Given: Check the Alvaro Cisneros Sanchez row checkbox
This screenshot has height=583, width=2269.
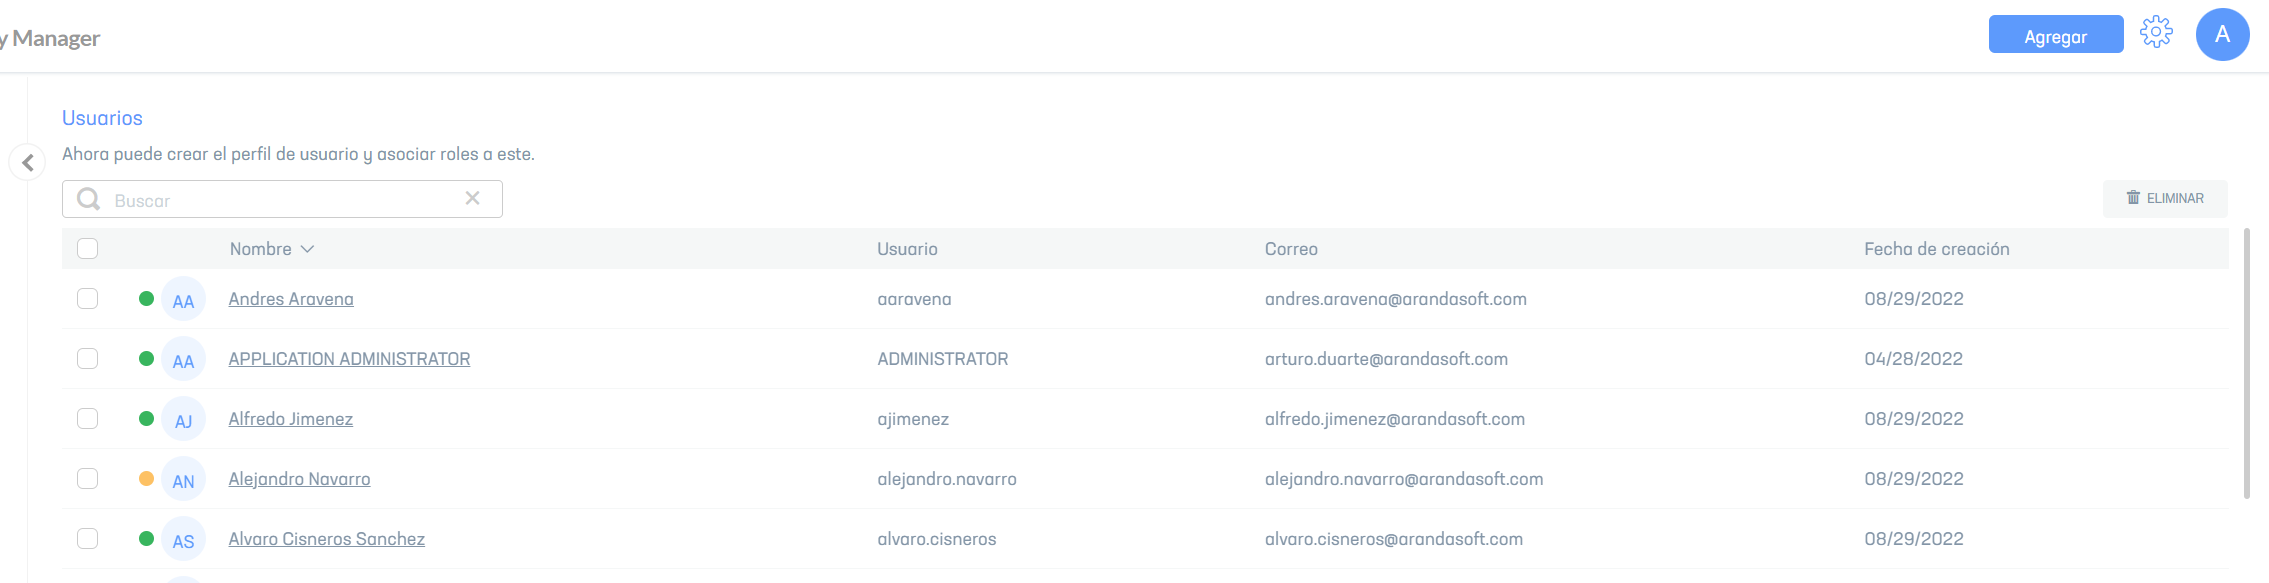Looking at the screenshot, I should [x=88, y=538].
